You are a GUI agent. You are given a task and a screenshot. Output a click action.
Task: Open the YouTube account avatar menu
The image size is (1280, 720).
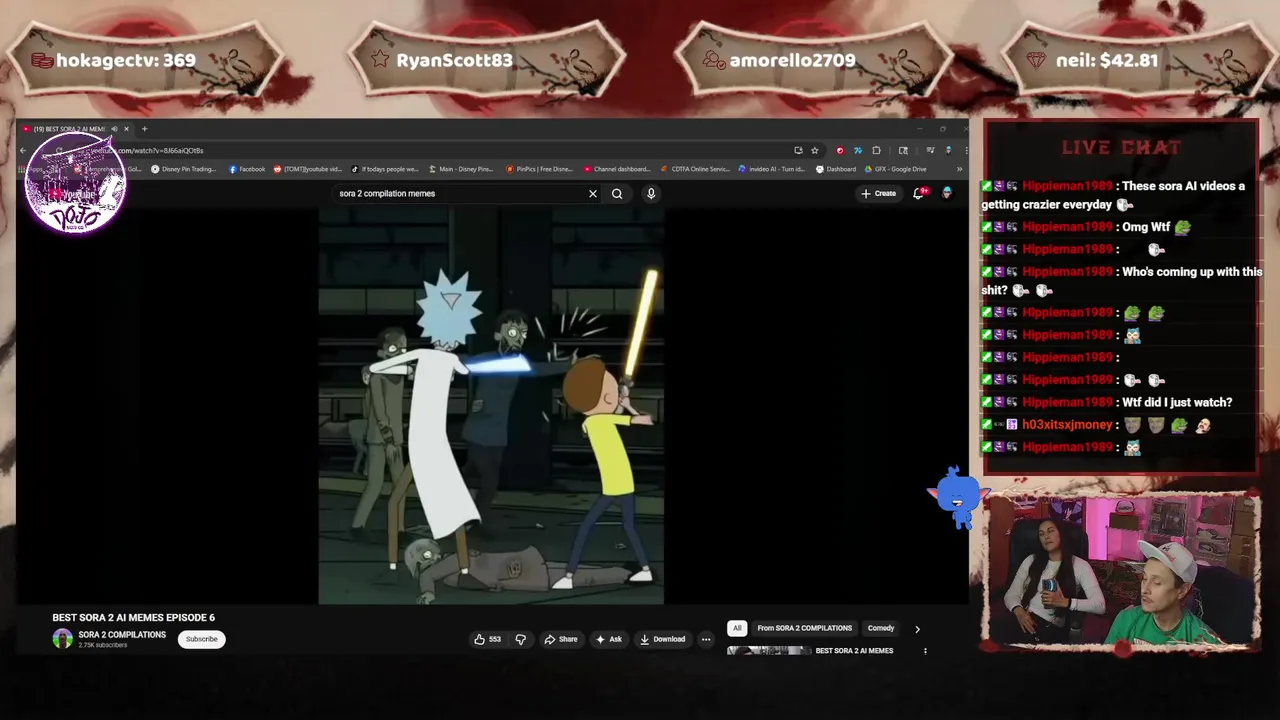[947, 193]
